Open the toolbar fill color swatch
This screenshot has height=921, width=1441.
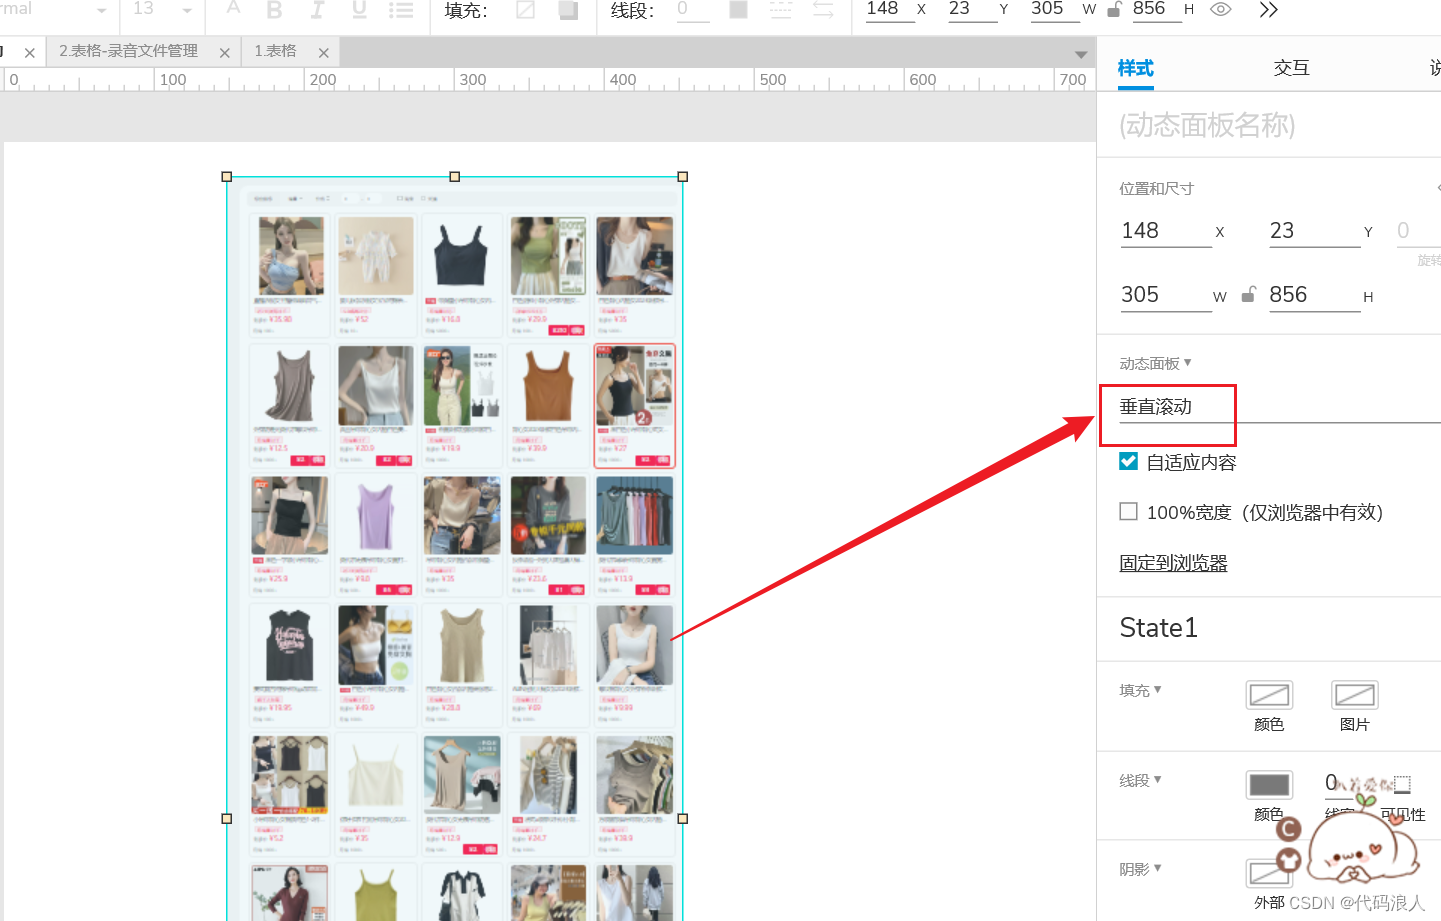tap(525, 10)
